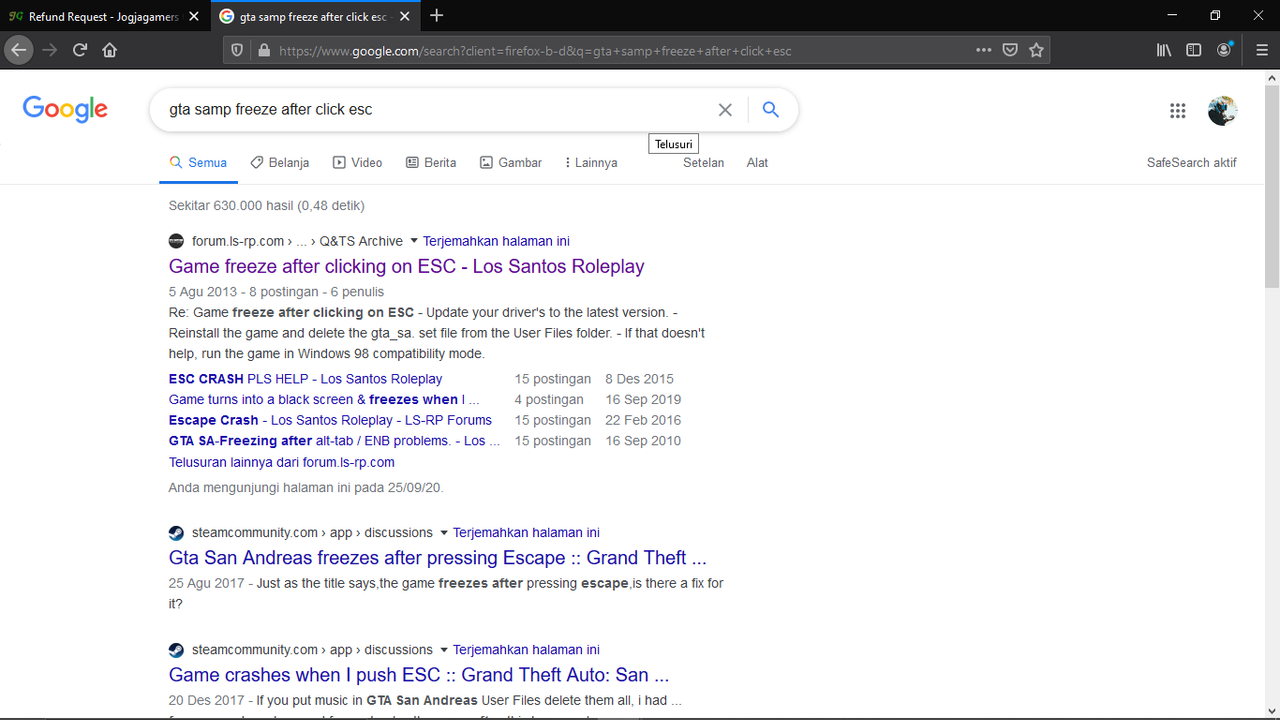This screenshot has height=720, width=1280.
Task: Click the Firefox back arrow button
Action: click(19, 50)
